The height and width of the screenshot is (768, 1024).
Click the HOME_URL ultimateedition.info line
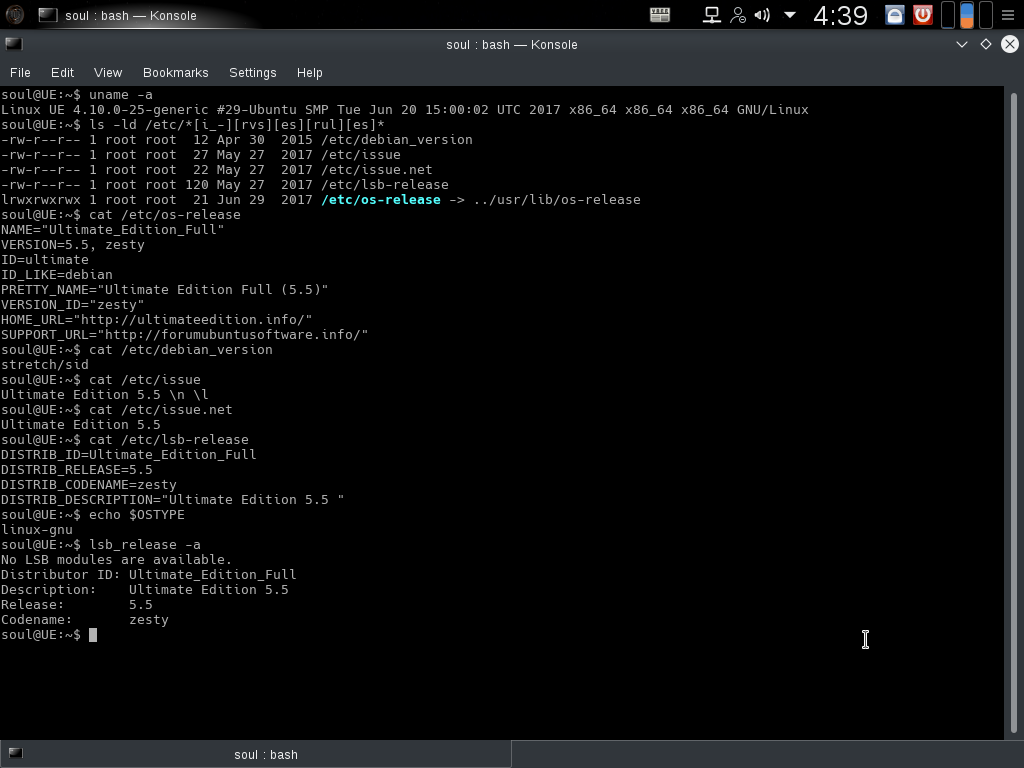click(x=157, y=319)
